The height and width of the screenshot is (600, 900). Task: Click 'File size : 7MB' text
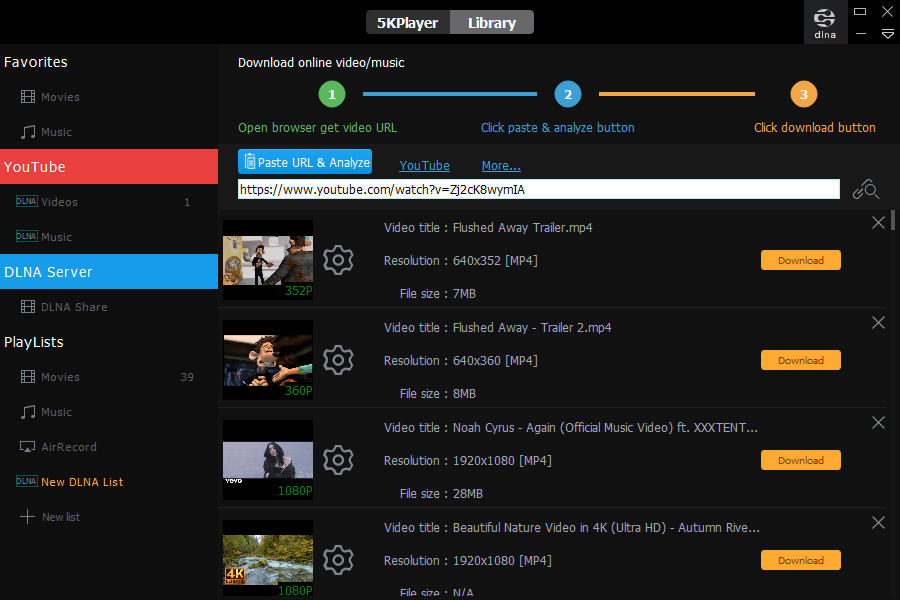tap(438, 294)
